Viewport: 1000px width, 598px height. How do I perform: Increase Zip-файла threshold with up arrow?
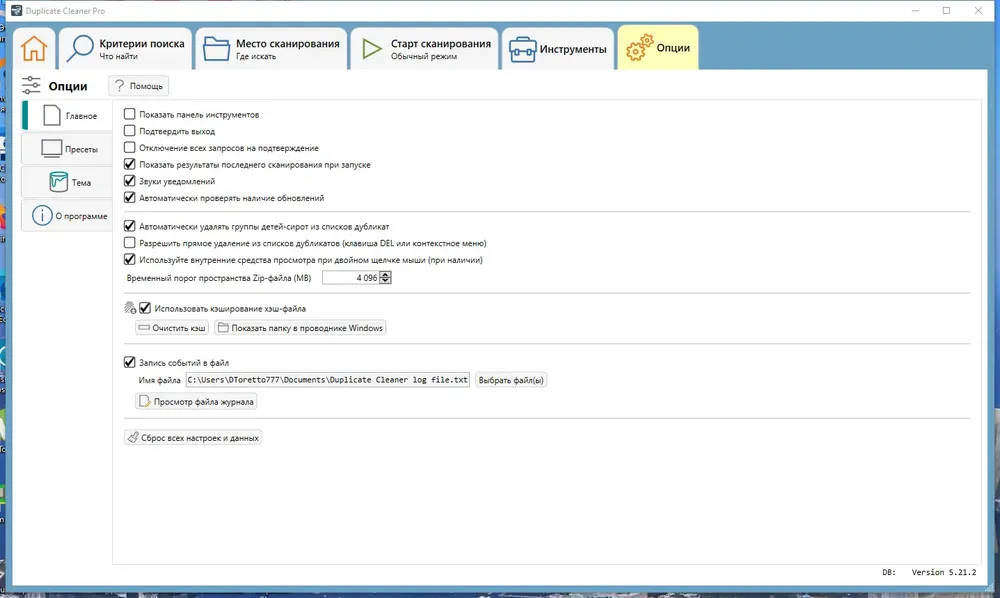click(x=385, y=274)
